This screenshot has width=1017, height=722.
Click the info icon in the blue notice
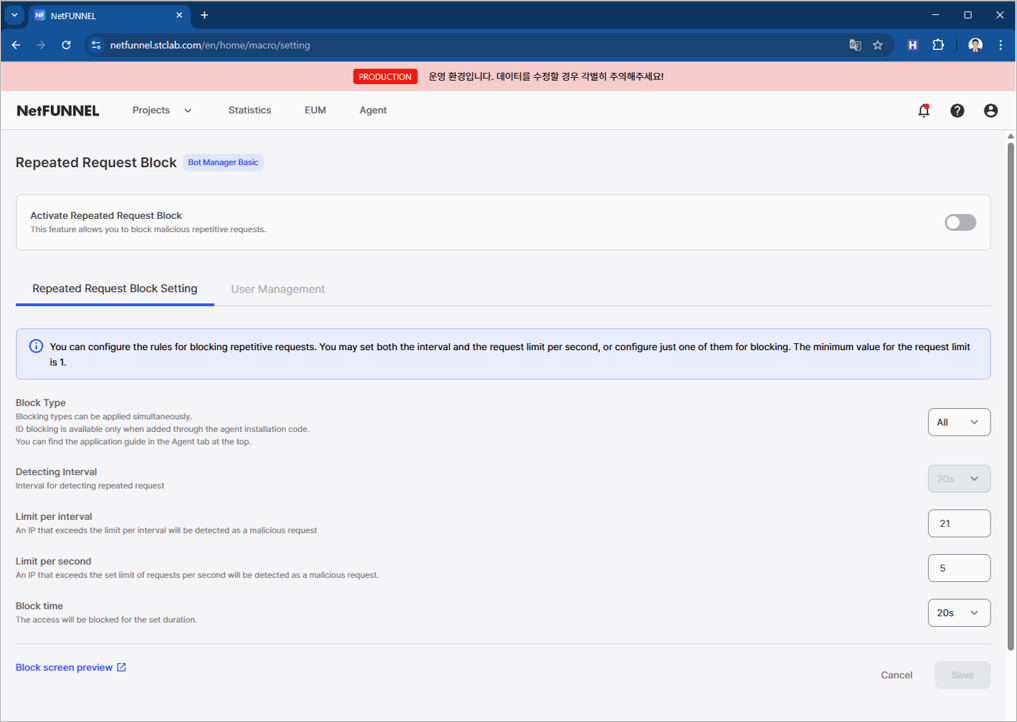pos(36,346)
